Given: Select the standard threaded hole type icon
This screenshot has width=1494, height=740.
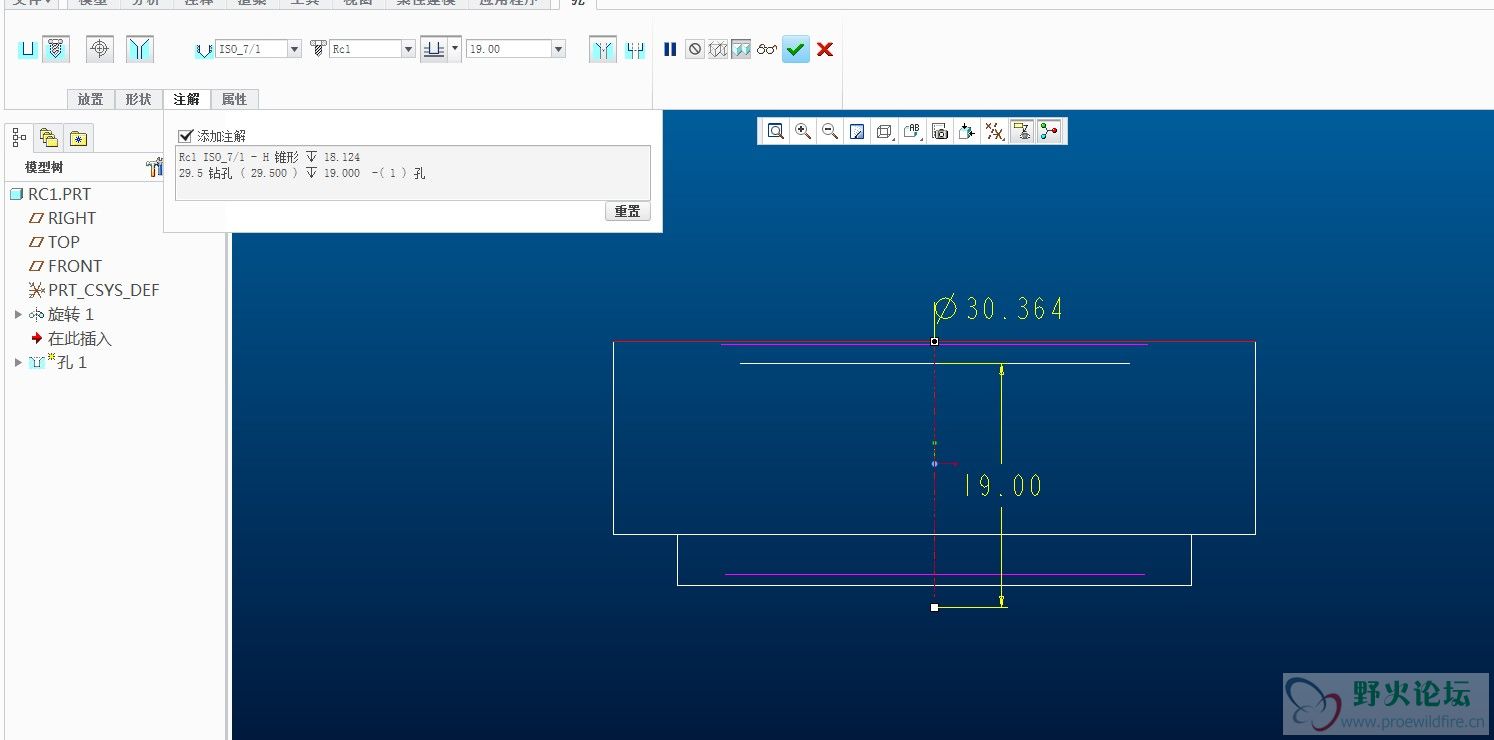Looking at the screenshot, I should [56, 49].
